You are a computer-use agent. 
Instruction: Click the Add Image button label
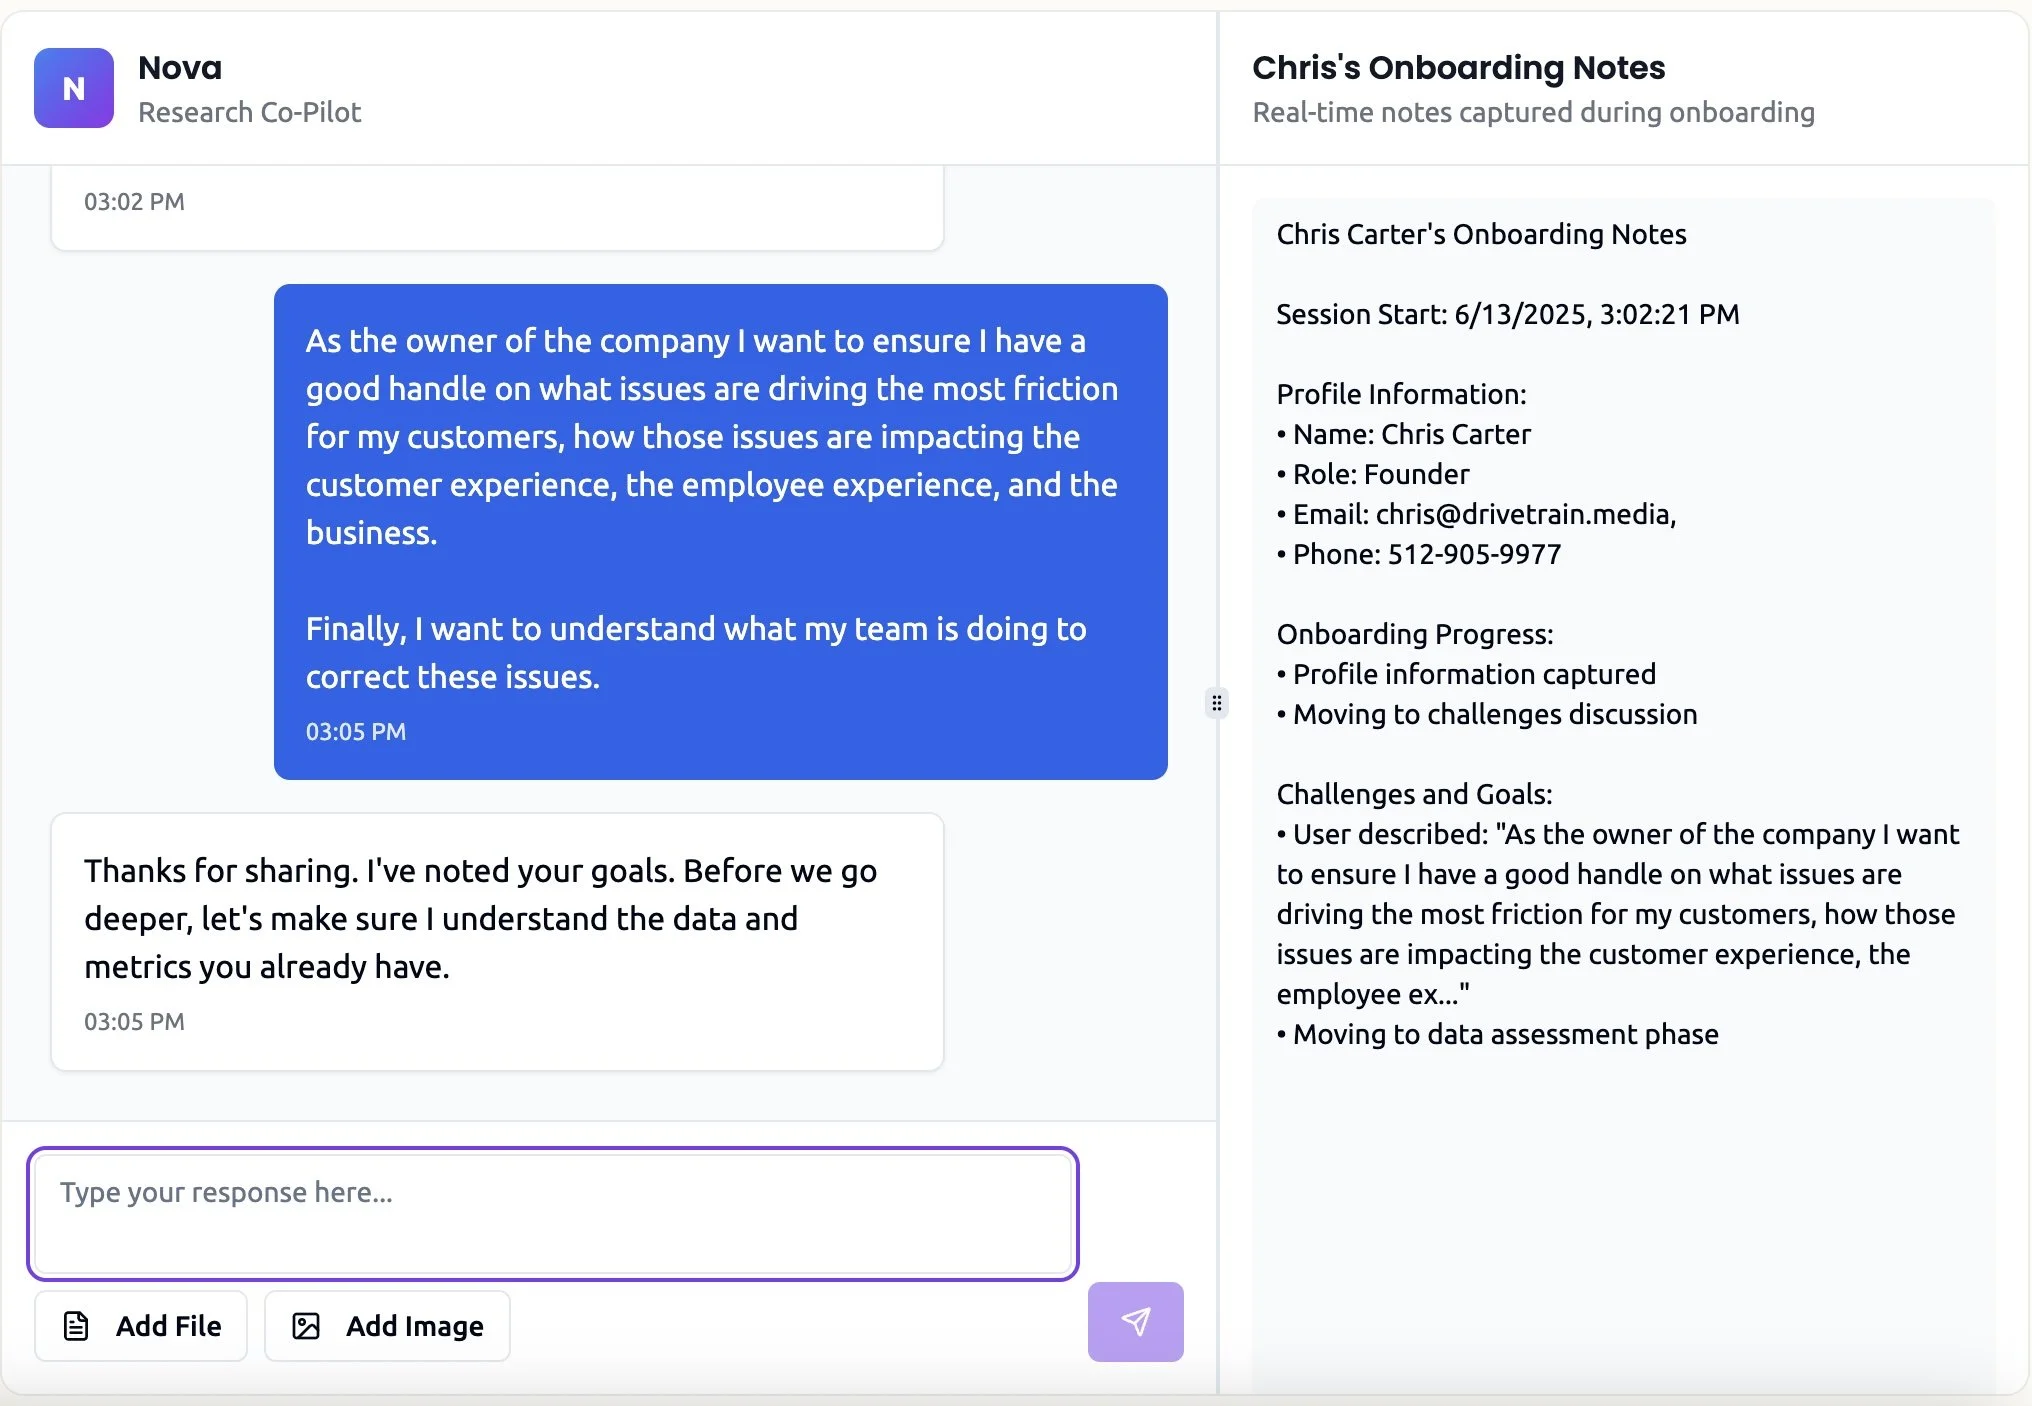click(x=414, y=1326)
